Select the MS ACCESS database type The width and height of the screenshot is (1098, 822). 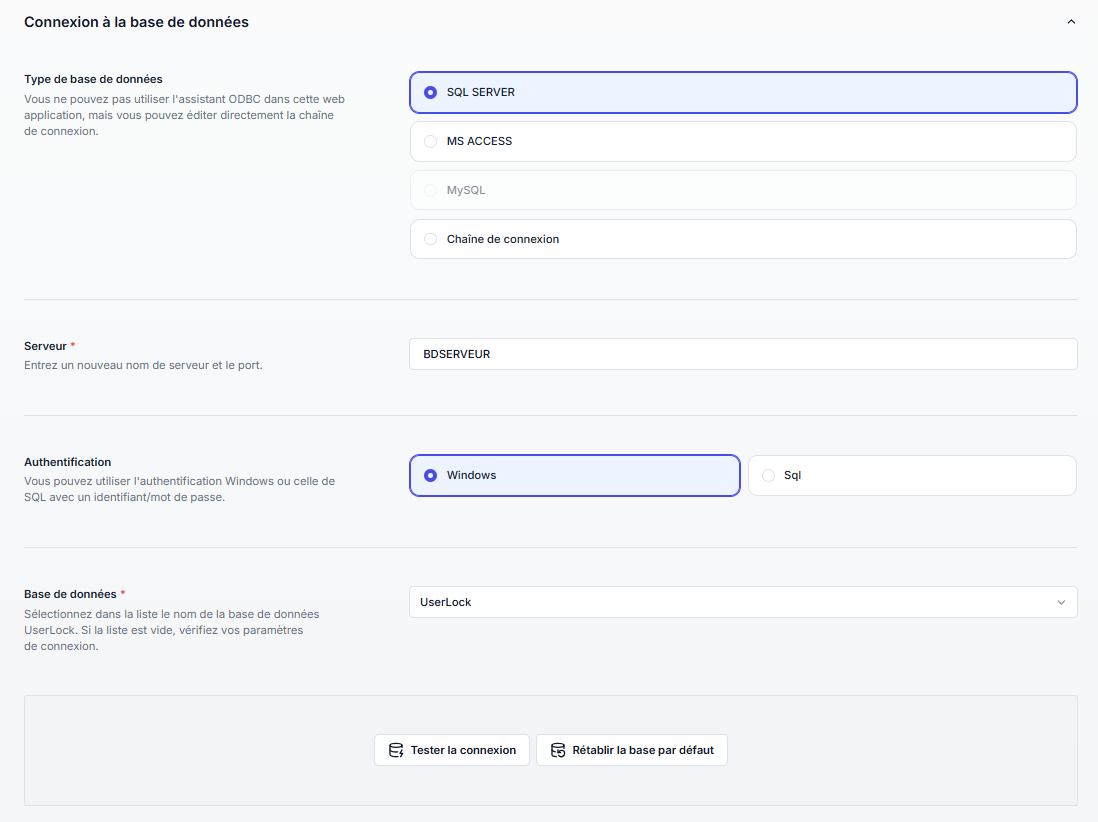742,141
